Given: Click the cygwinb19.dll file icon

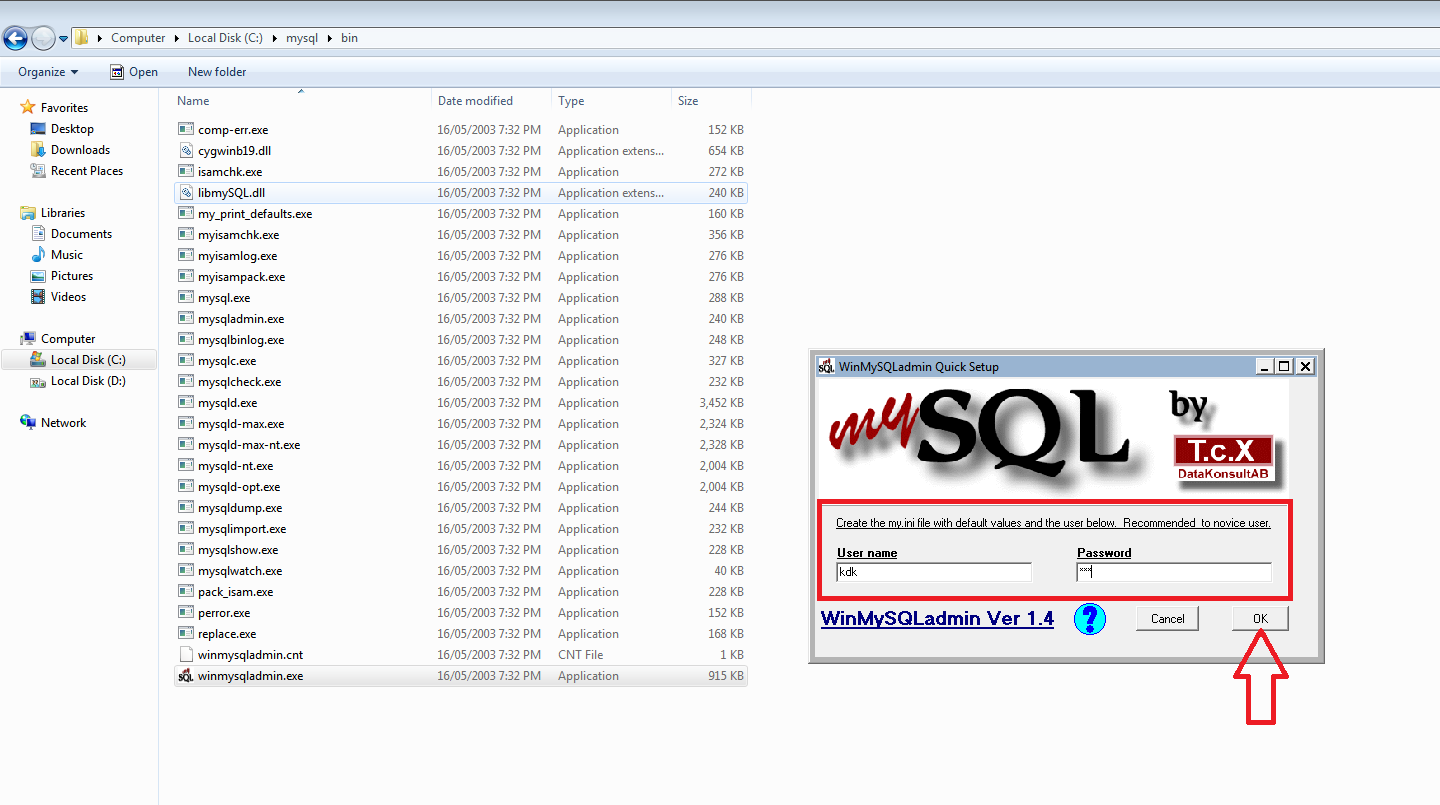Looking at the screenshot, I should (x=185, y=151).
